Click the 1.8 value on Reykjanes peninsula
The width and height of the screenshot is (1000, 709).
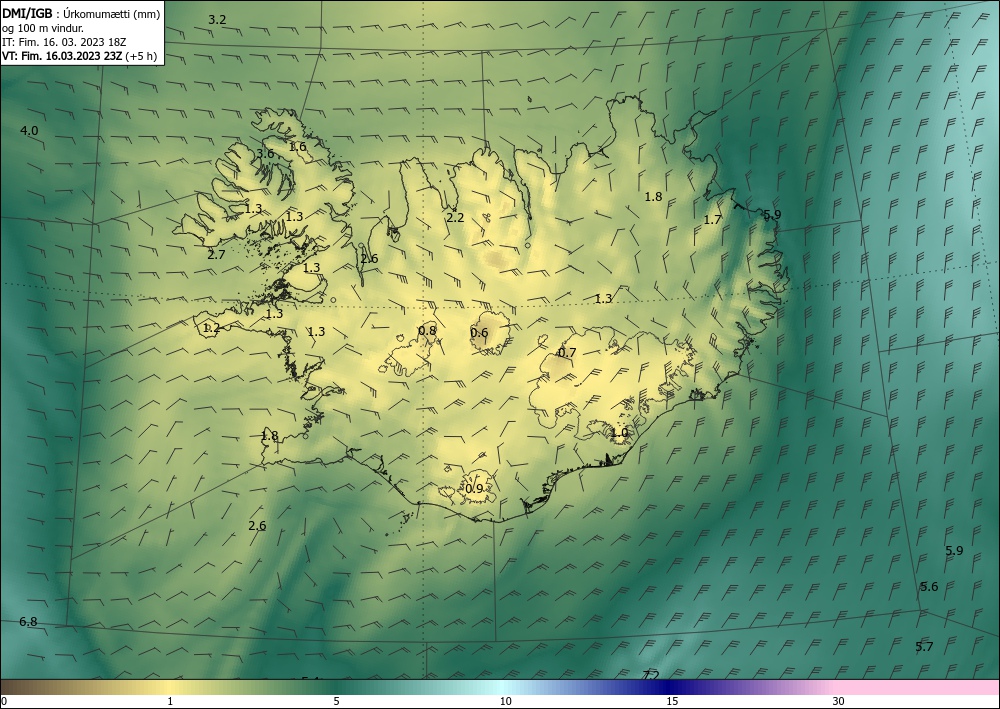[270, 436]
